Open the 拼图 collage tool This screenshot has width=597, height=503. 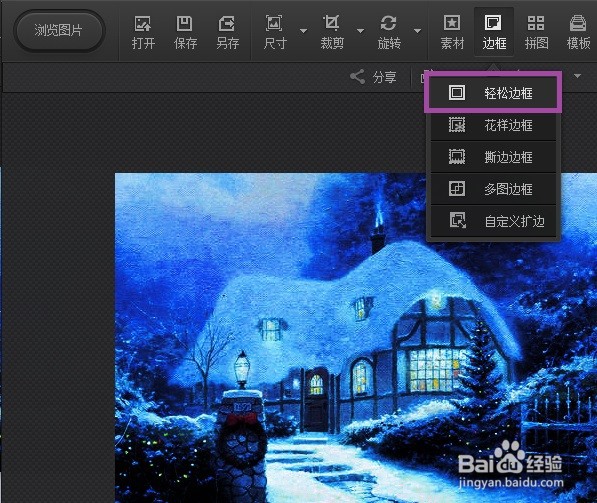[x=536, y=33]
